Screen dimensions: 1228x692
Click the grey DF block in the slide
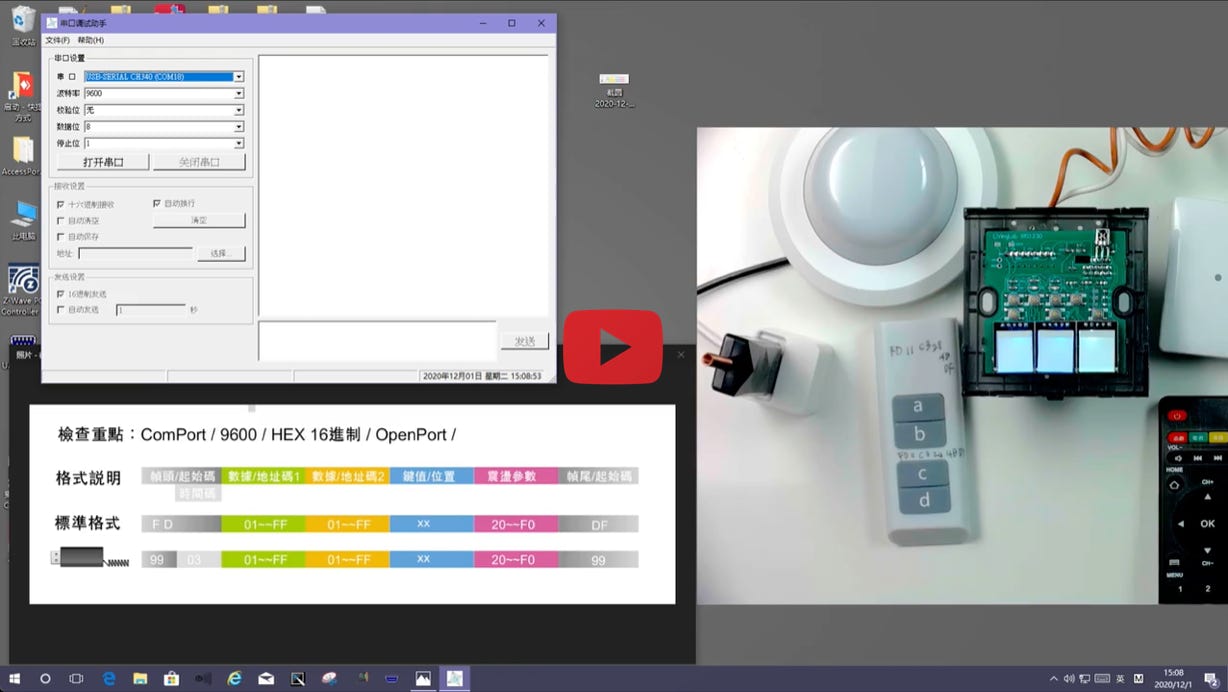(x=598, y=524)
